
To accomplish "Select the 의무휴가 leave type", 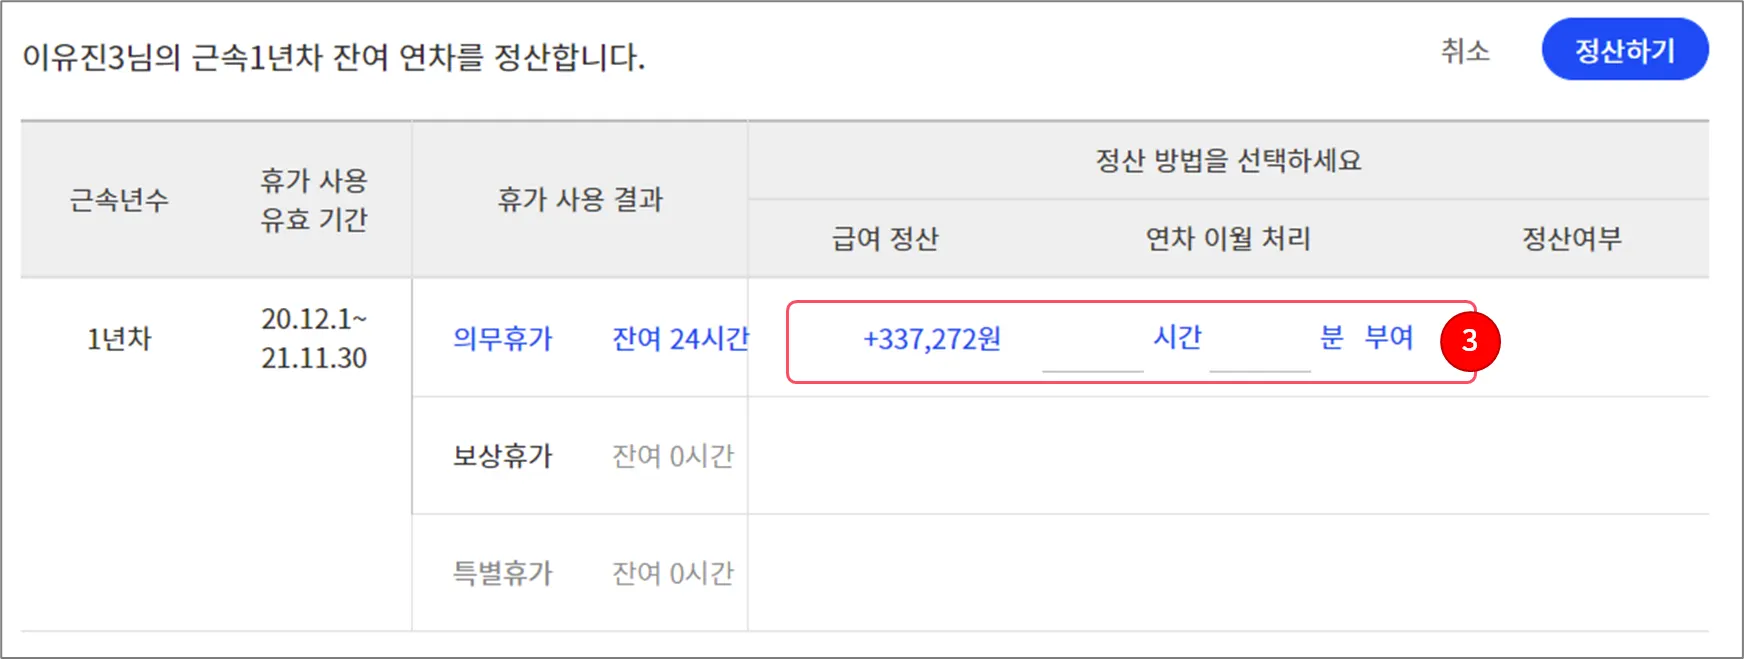I will (502, 339).
